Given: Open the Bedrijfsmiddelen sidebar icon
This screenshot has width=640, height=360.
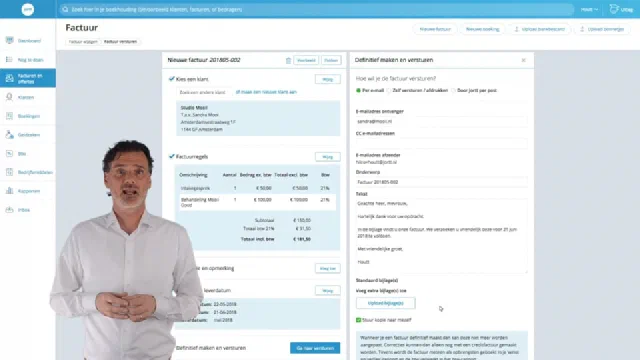Looking at the screenshot, I should click(x=9, y=172).
